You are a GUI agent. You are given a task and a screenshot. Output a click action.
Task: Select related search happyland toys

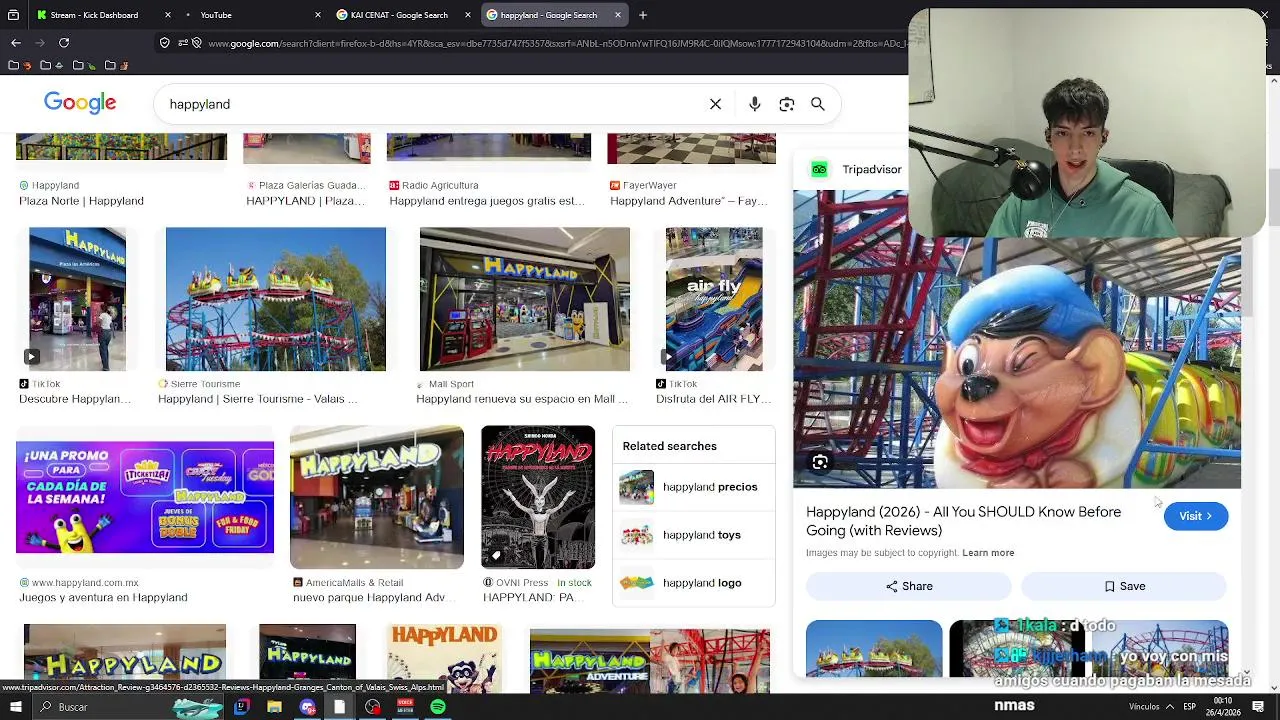pos(694,535)
